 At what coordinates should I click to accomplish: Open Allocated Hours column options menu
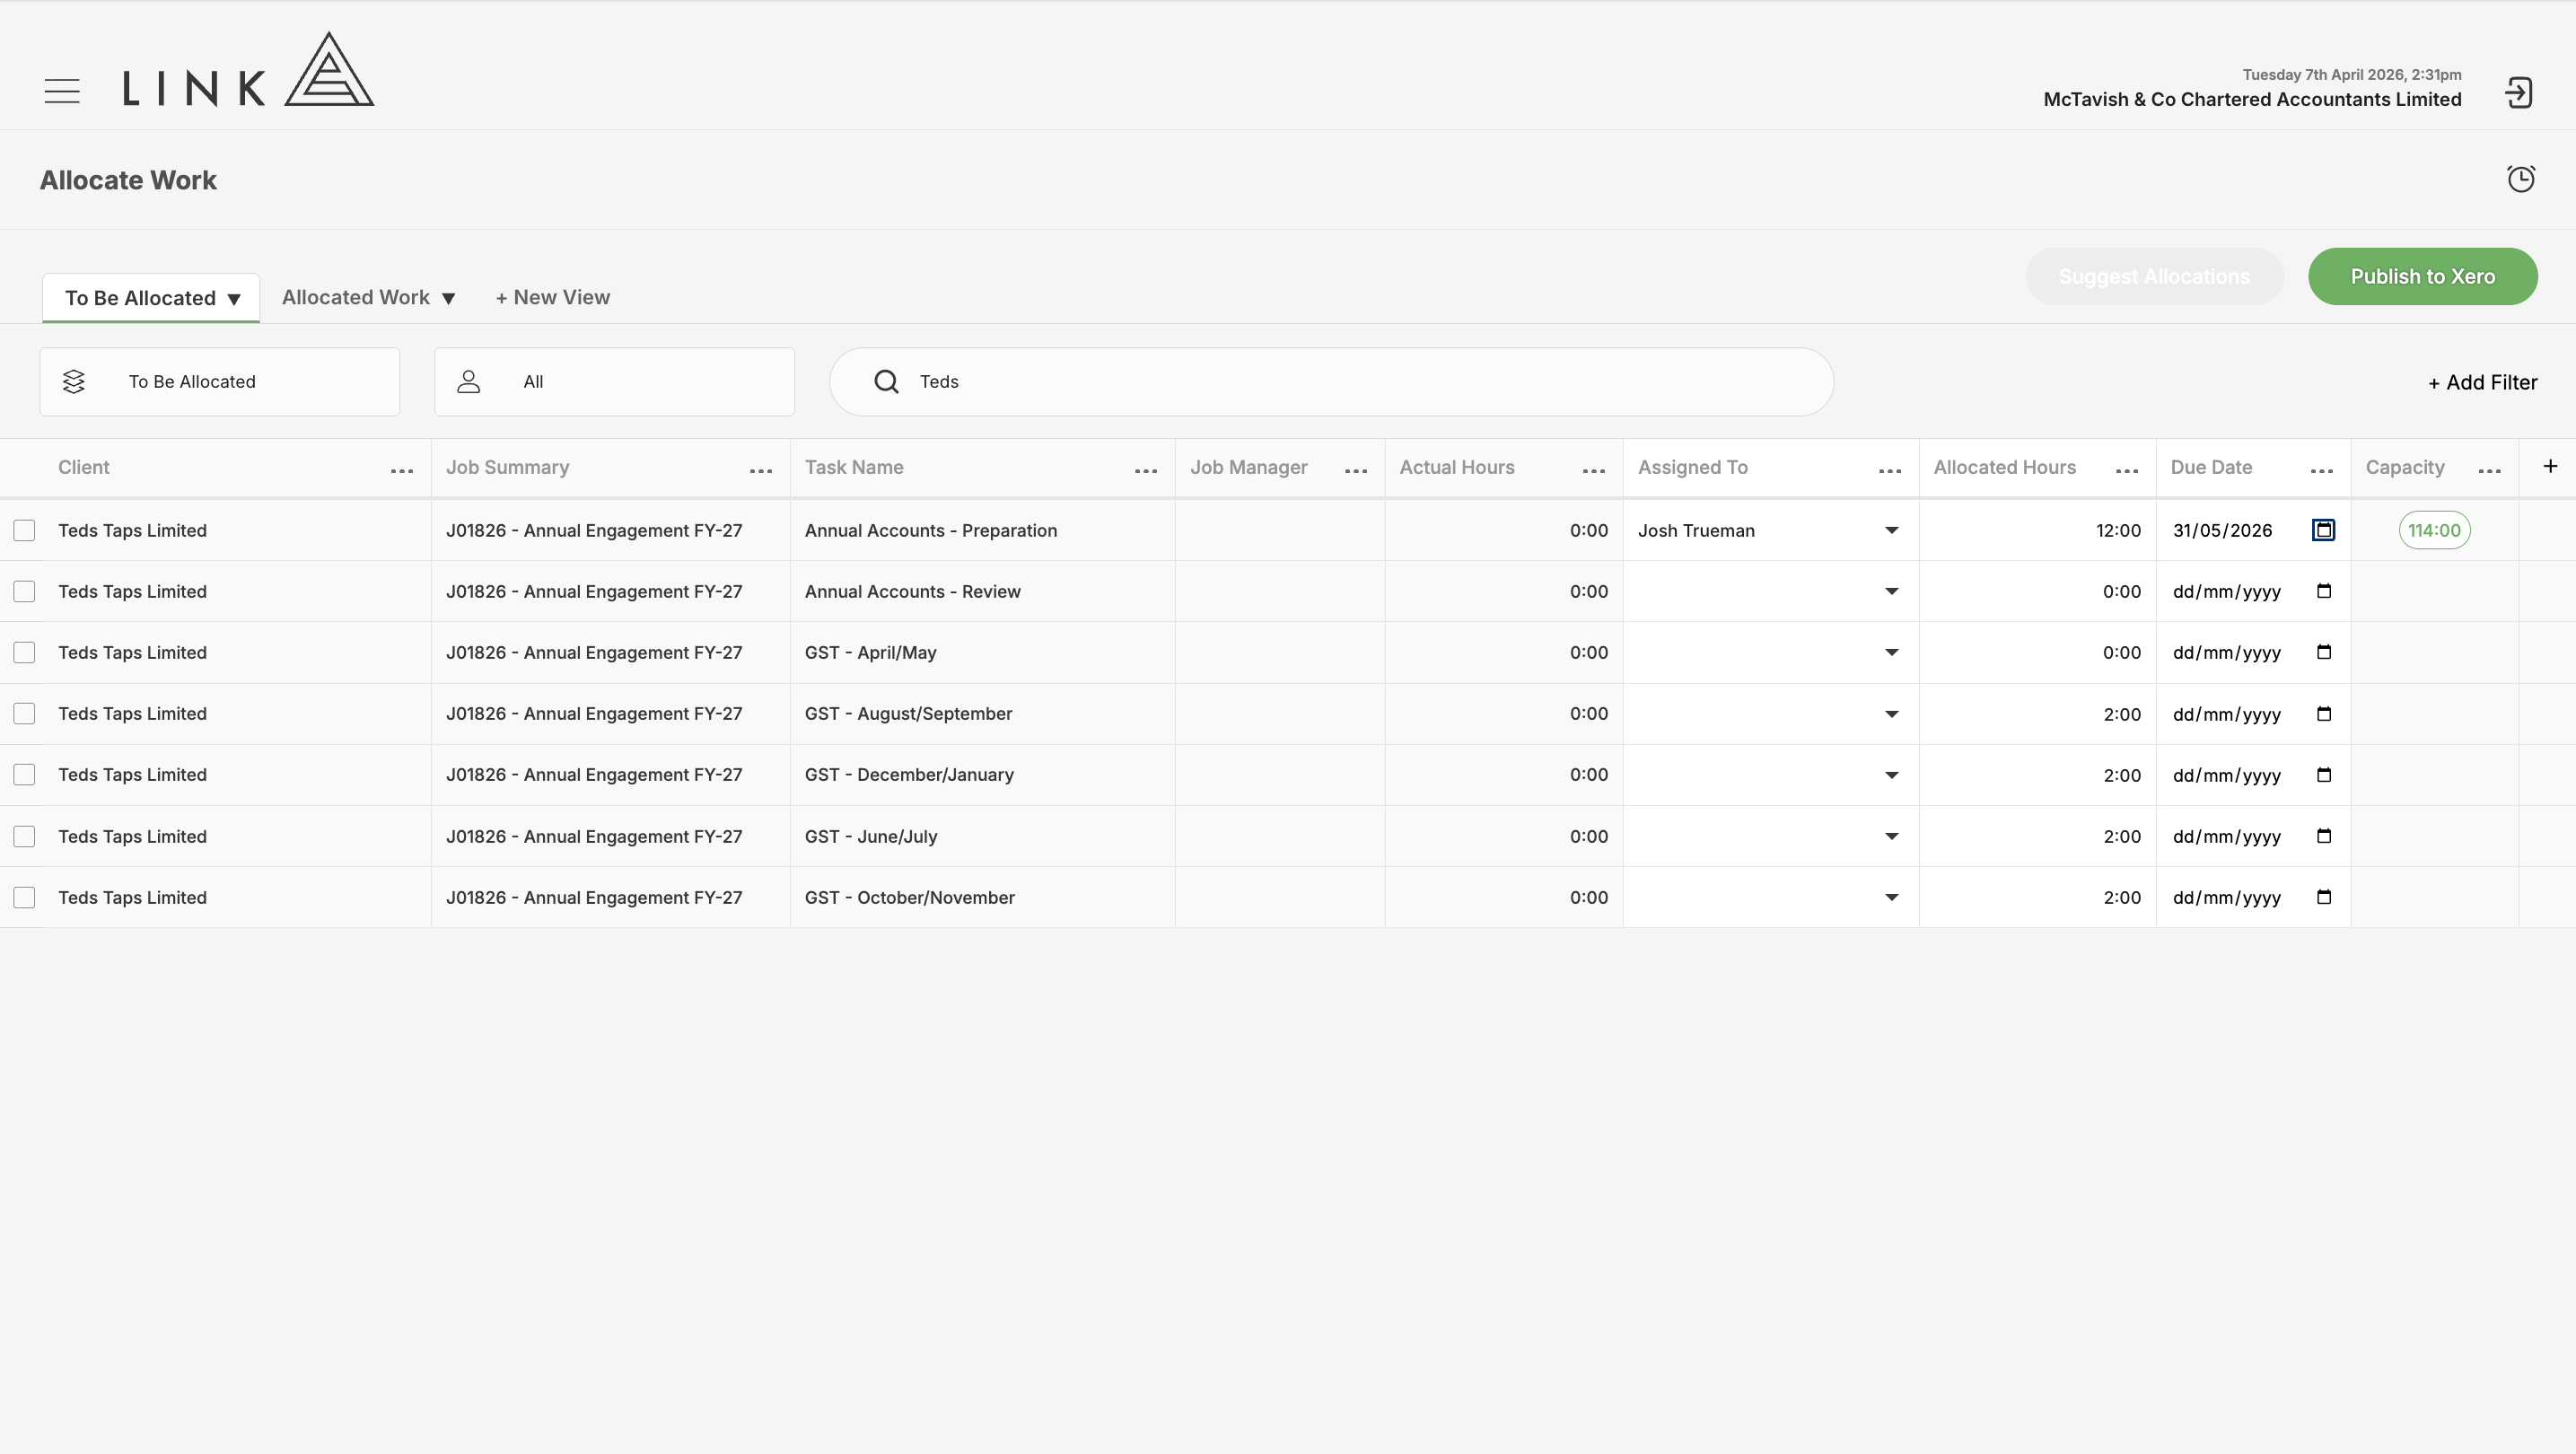pos(2127,471)
